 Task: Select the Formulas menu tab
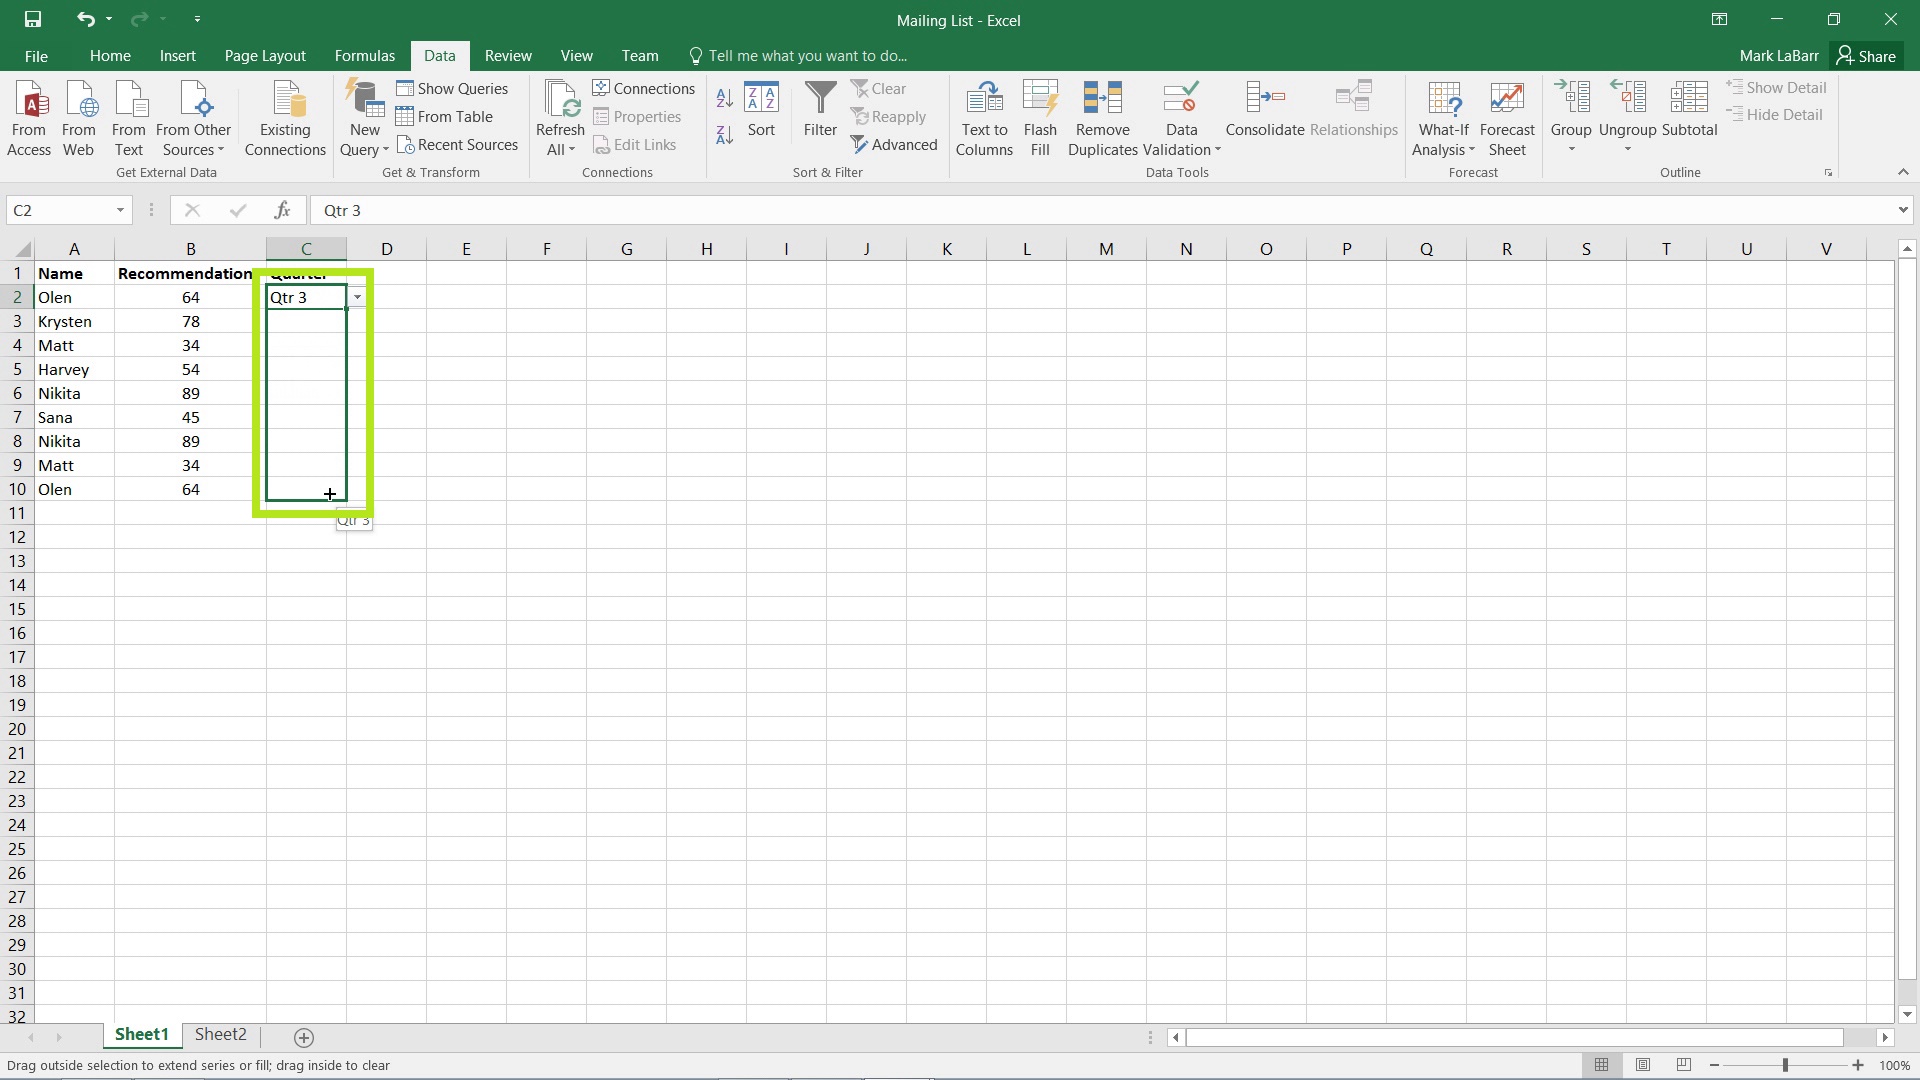(x=364, y=55)
